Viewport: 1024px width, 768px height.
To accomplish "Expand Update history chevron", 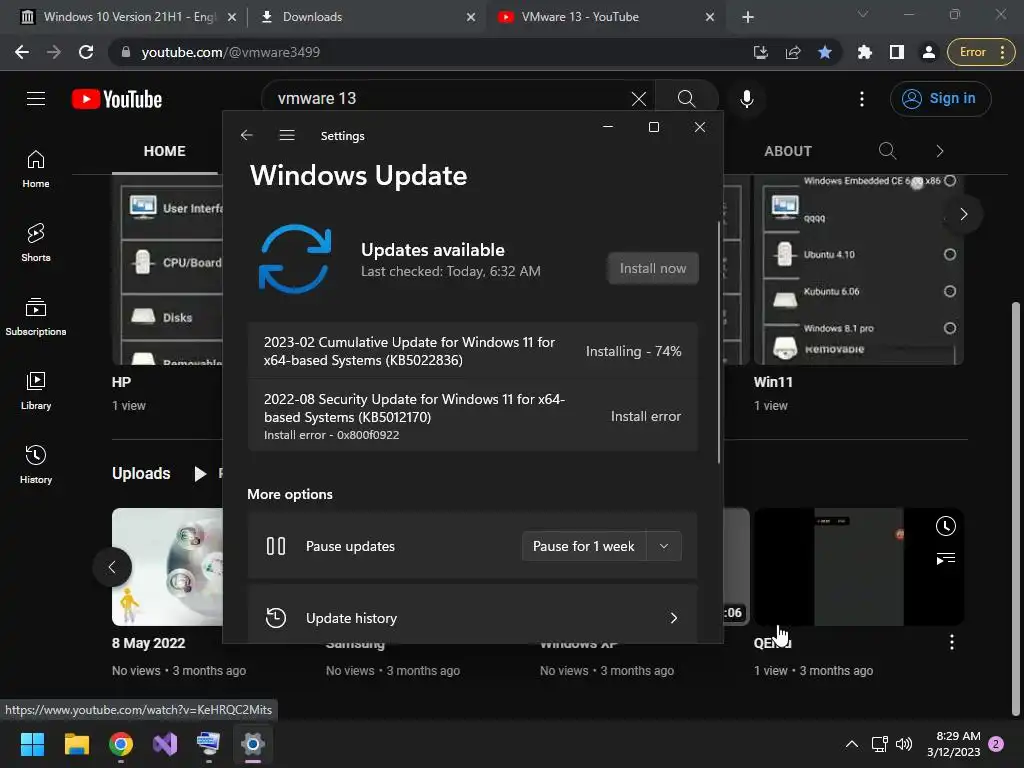I will pyautogui.click(x=673, y=618).
